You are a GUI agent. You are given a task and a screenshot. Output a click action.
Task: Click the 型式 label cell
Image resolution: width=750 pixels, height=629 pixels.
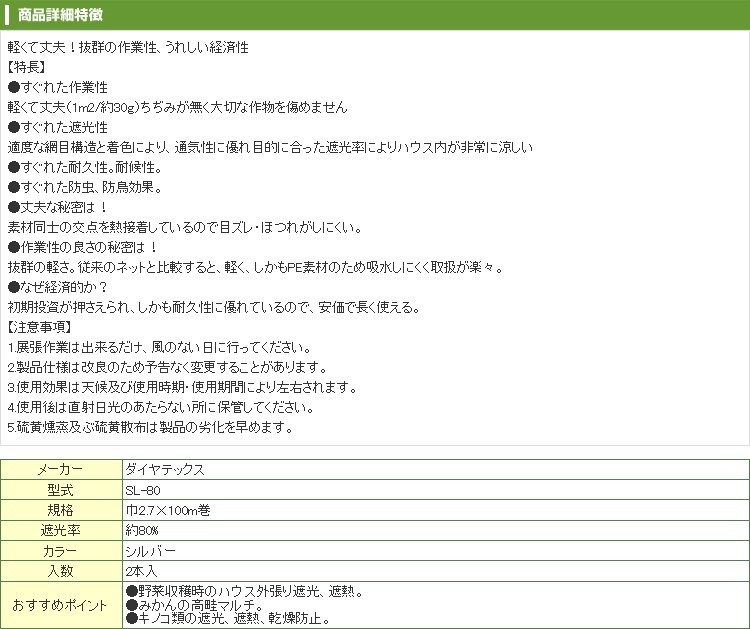tap(61, 490)
